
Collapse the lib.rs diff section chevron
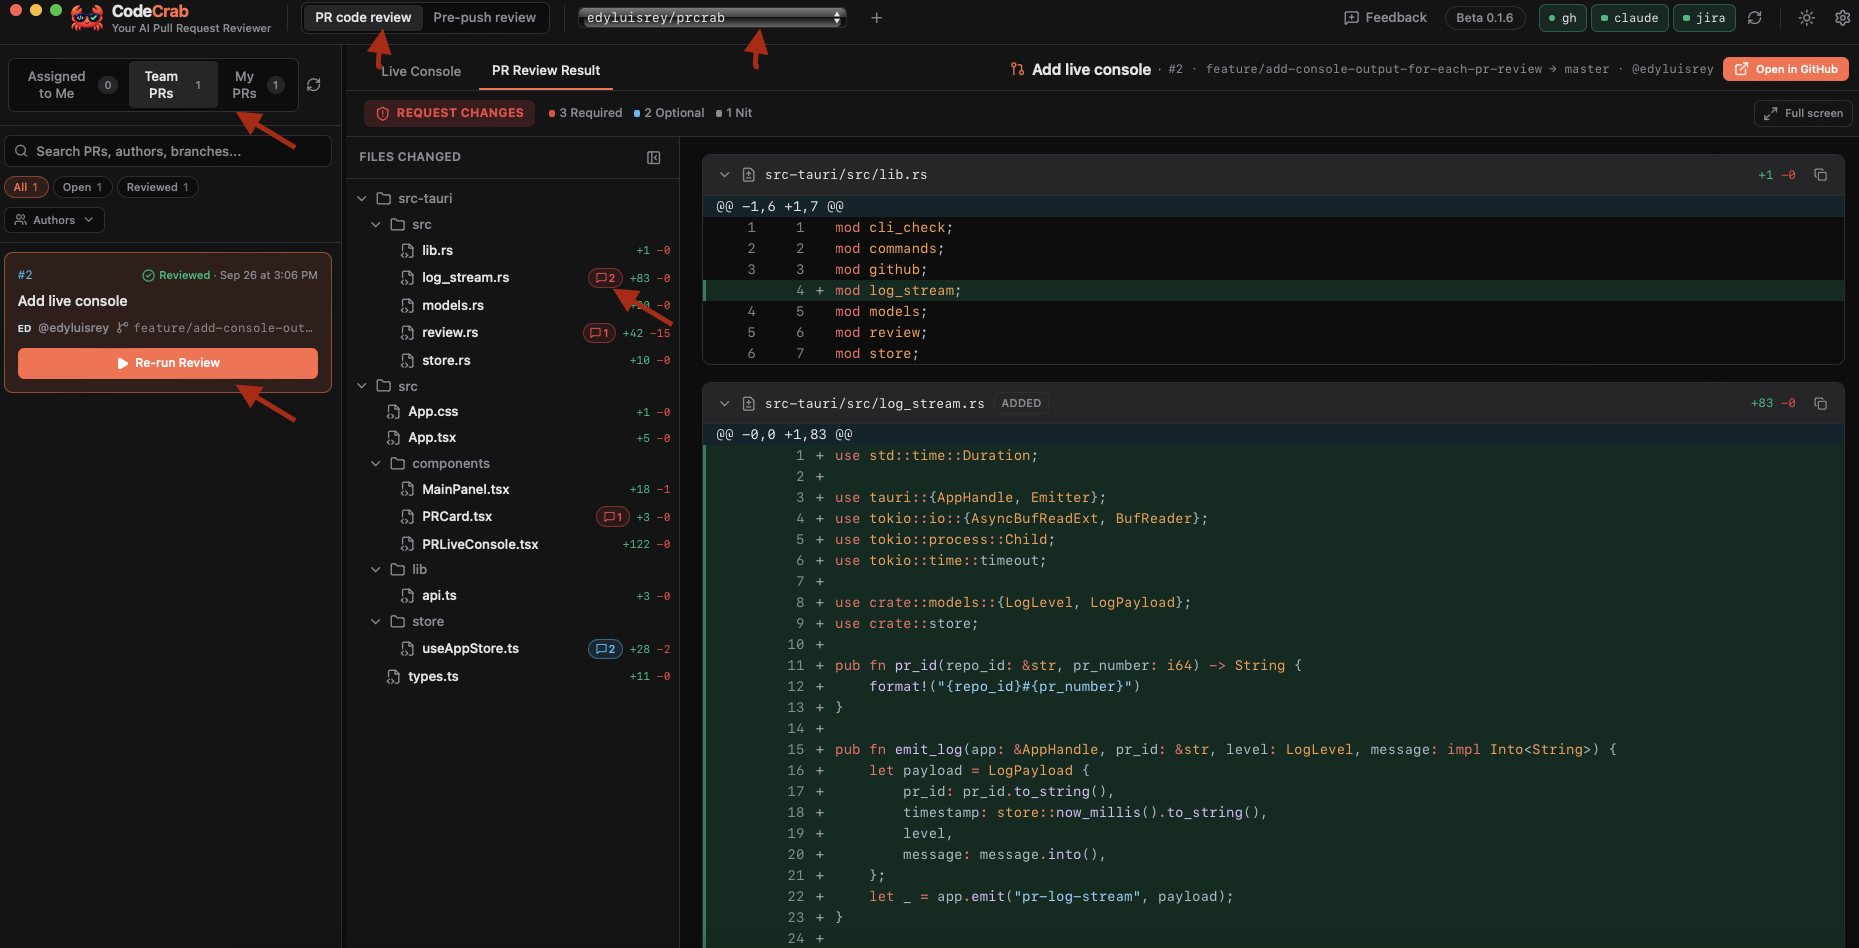point(725,175)
